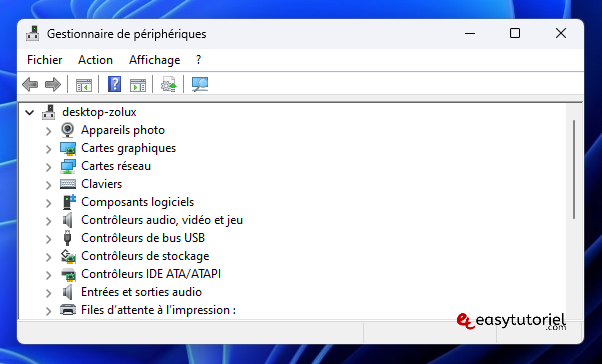Open the Fichier menu

45,60
